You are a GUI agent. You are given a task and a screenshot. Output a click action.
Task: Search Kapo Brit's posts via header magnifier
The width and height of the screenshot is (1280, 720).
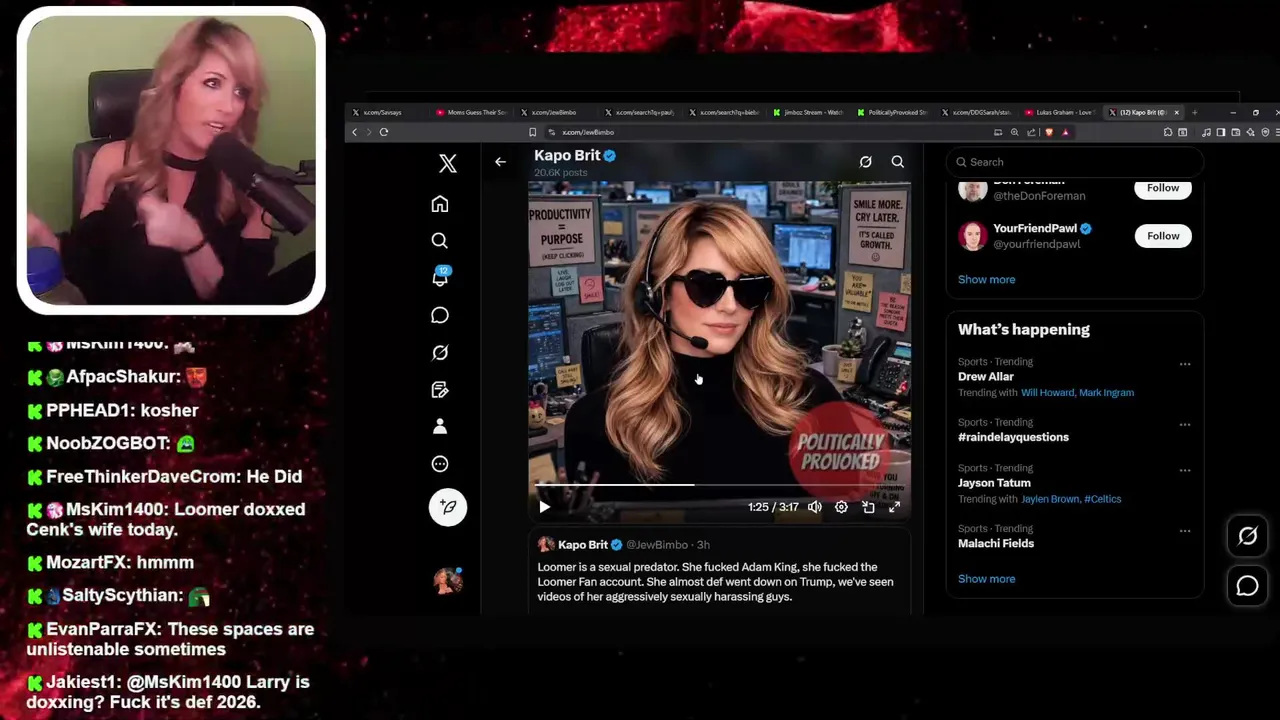[898, 162]
